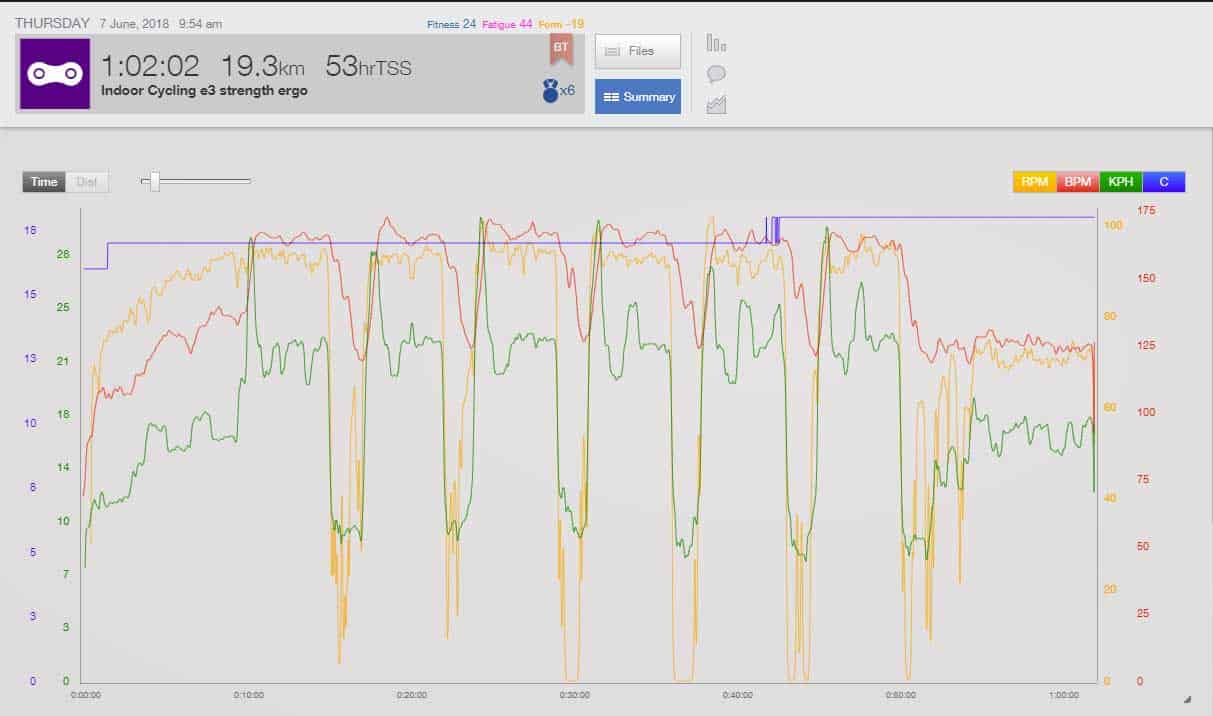Click the 53 hrTSS value
This screenshot has width=1213, height=716.
(x=369, y=66)
